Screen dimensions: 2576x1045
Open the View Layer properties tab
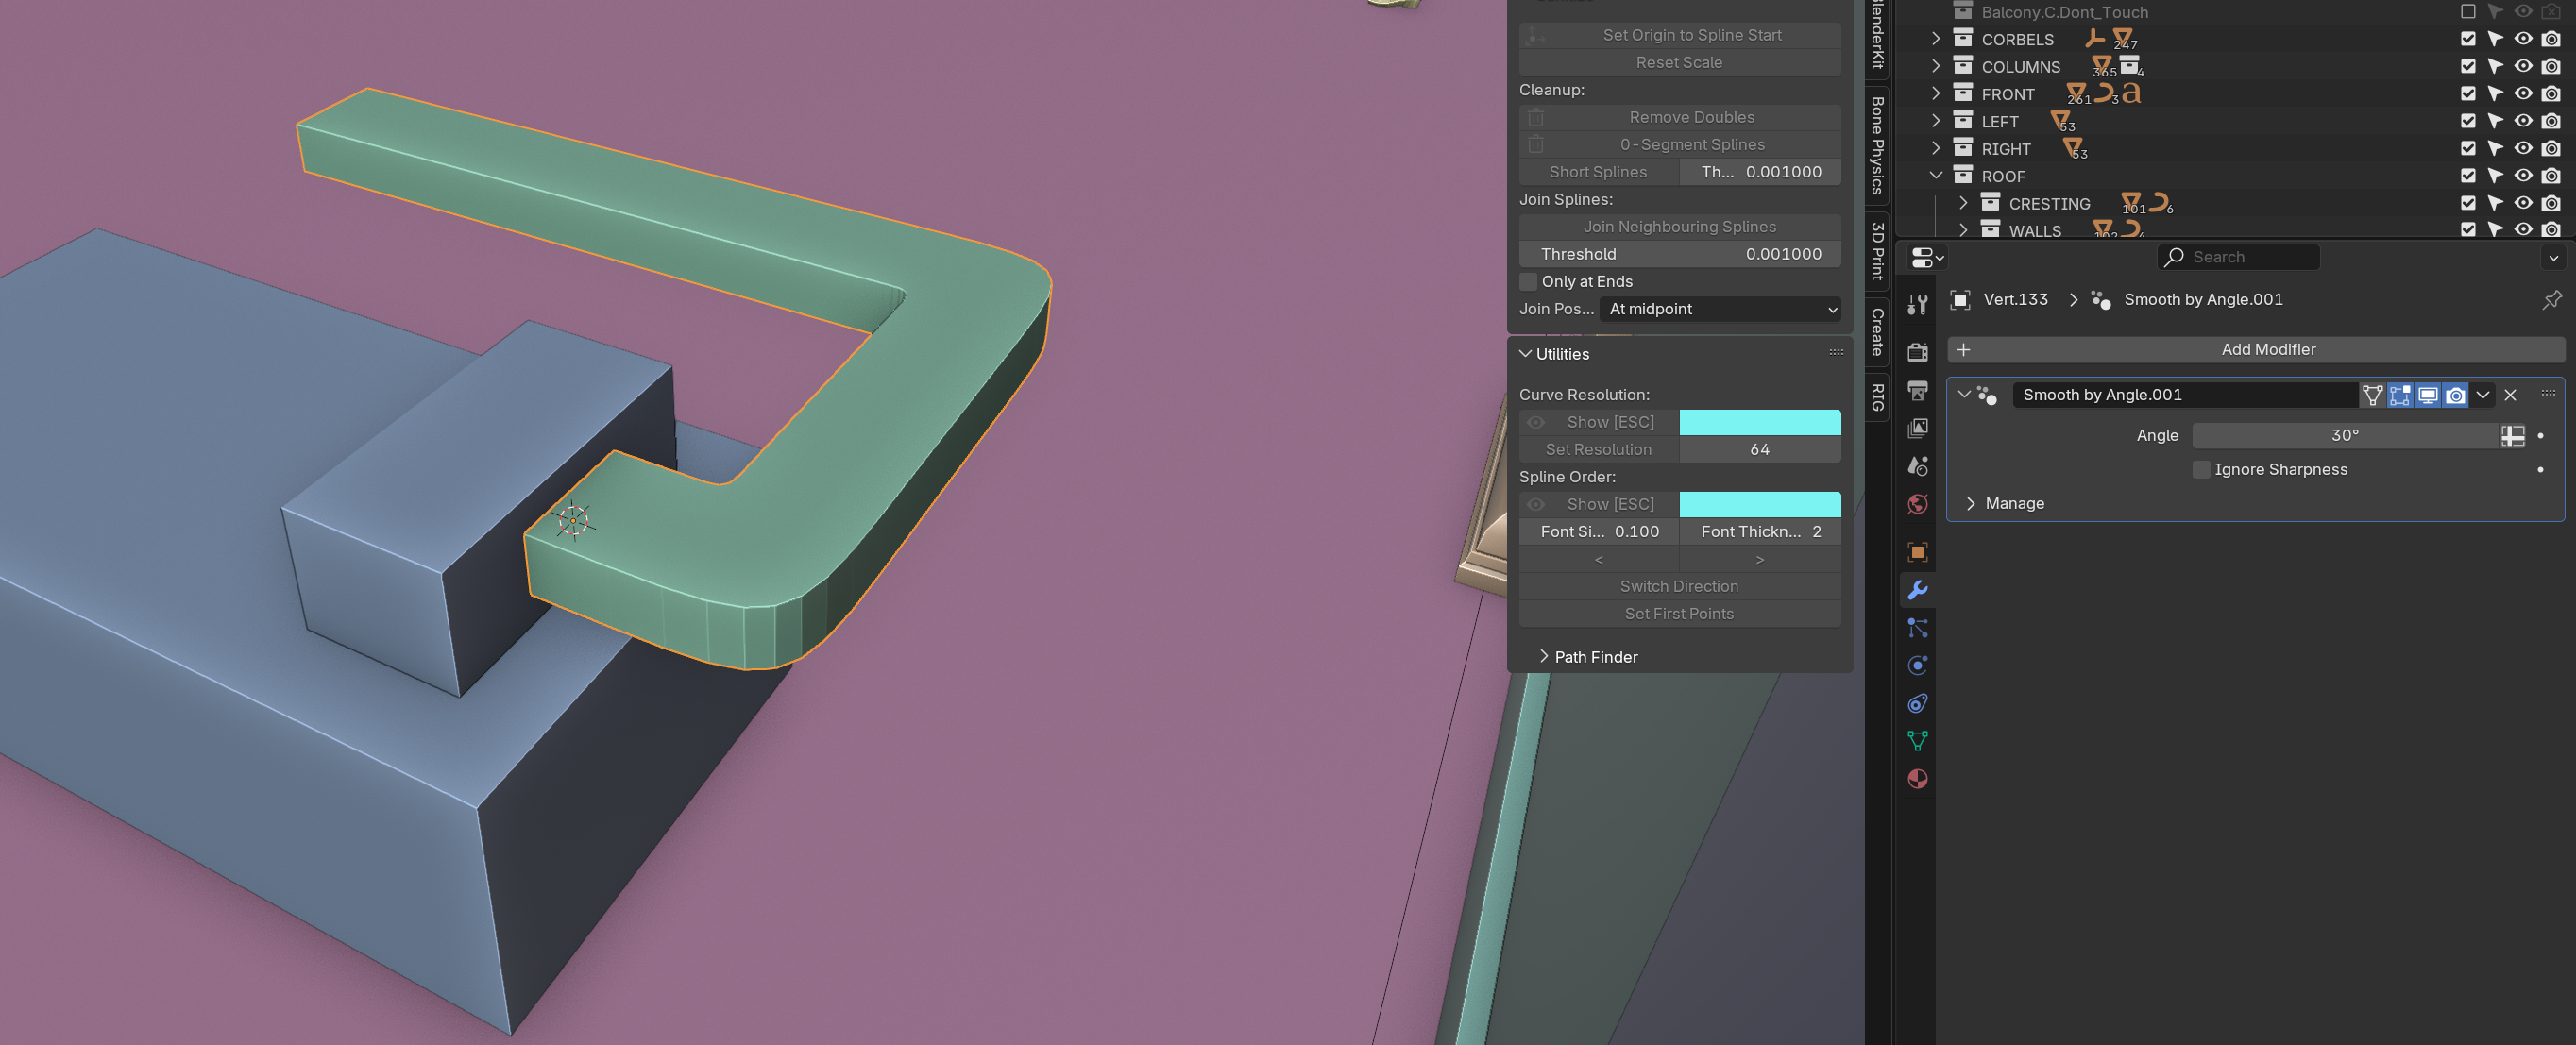[x=1917, y=428]
